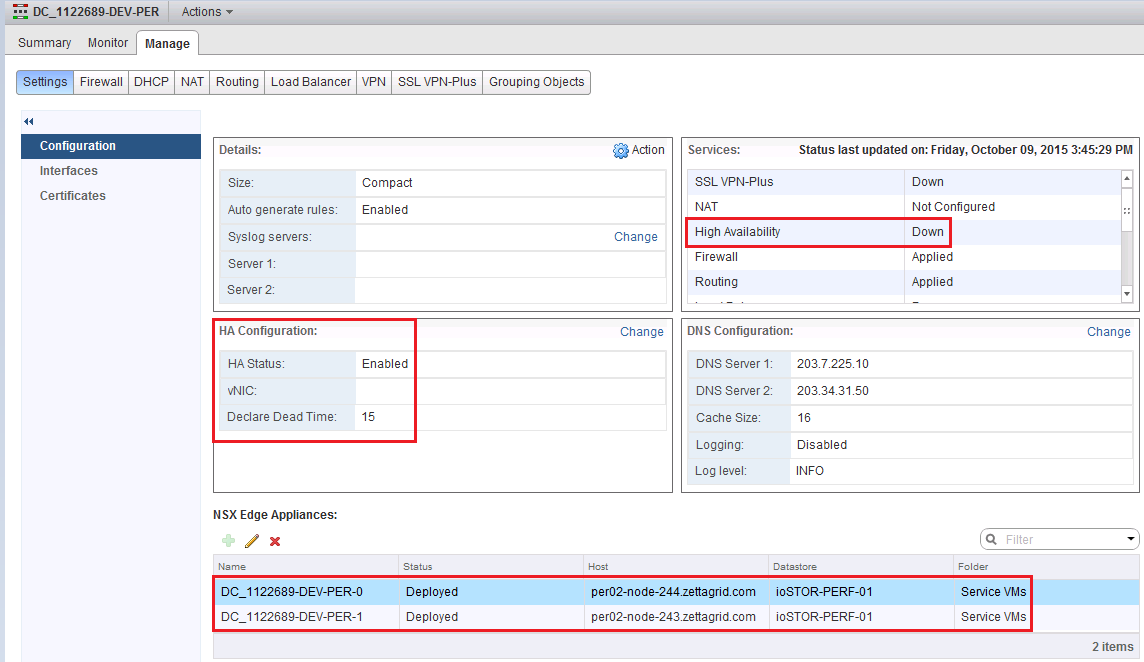This screenshot has height=662, width=1144.
Task: Click the NAT Not Configured service row
Action: click(904, 207)
